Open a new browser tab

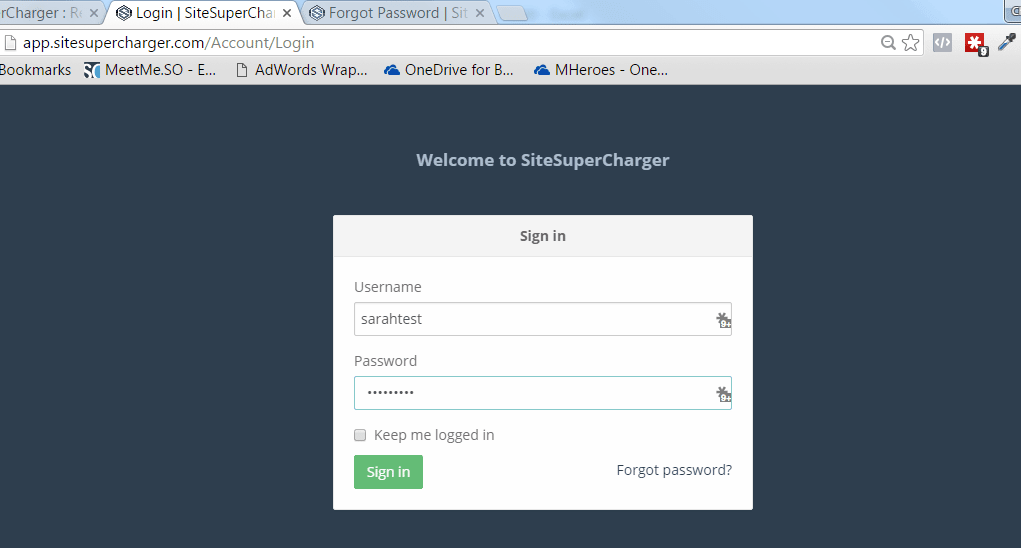(512, 13)
